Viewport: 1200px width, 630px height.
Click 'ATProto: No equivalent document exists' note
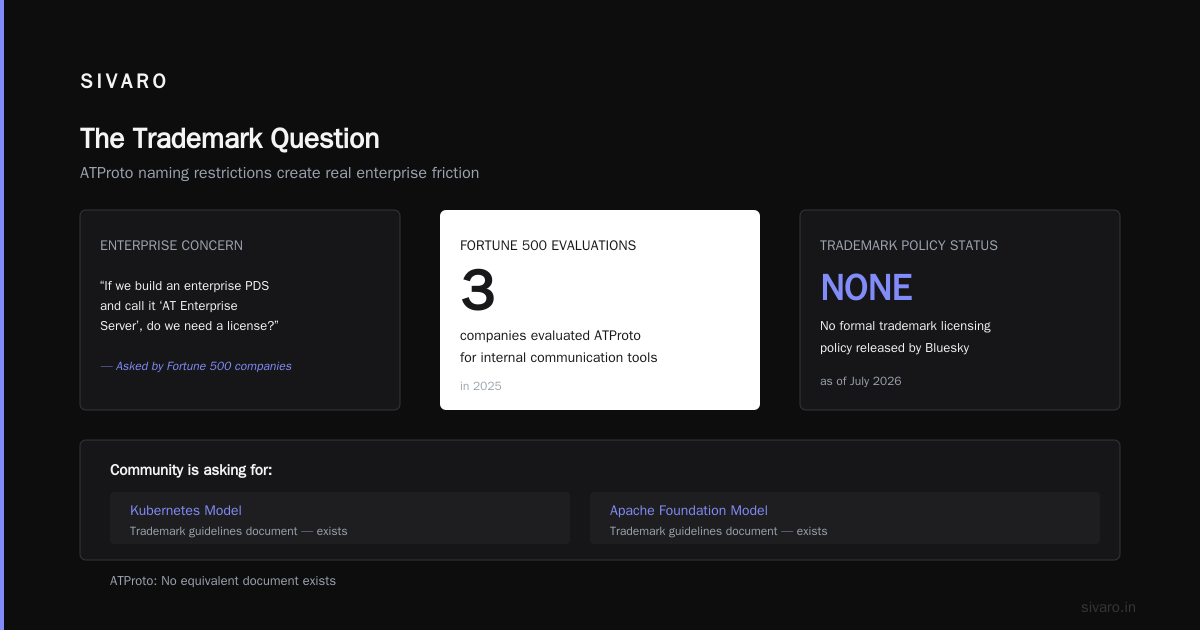point(223,581)
